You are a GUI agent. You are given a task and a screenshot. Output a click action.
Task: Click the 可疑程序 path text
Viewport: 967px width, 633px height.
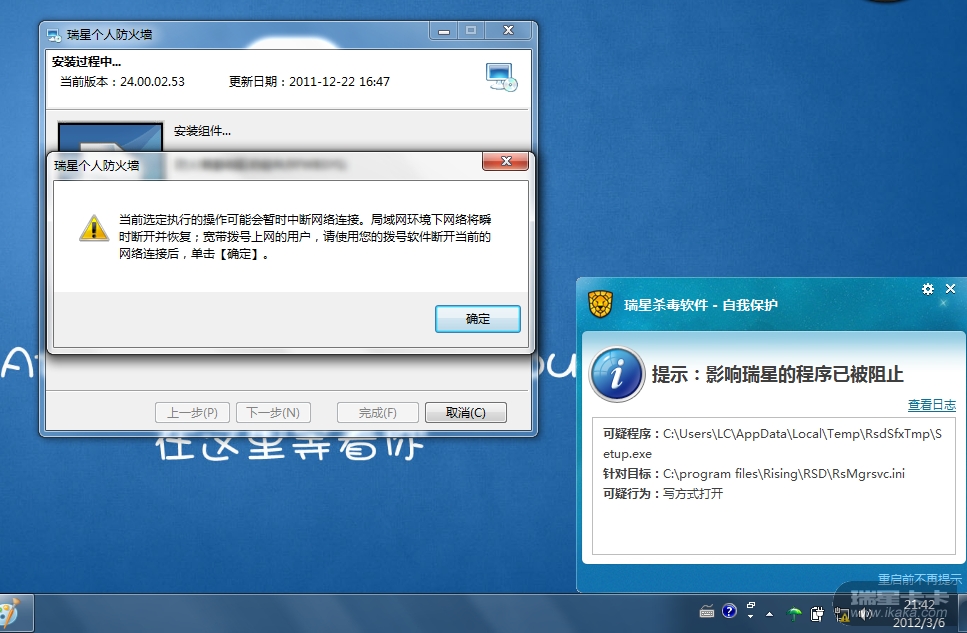click(x=772, y=444)
